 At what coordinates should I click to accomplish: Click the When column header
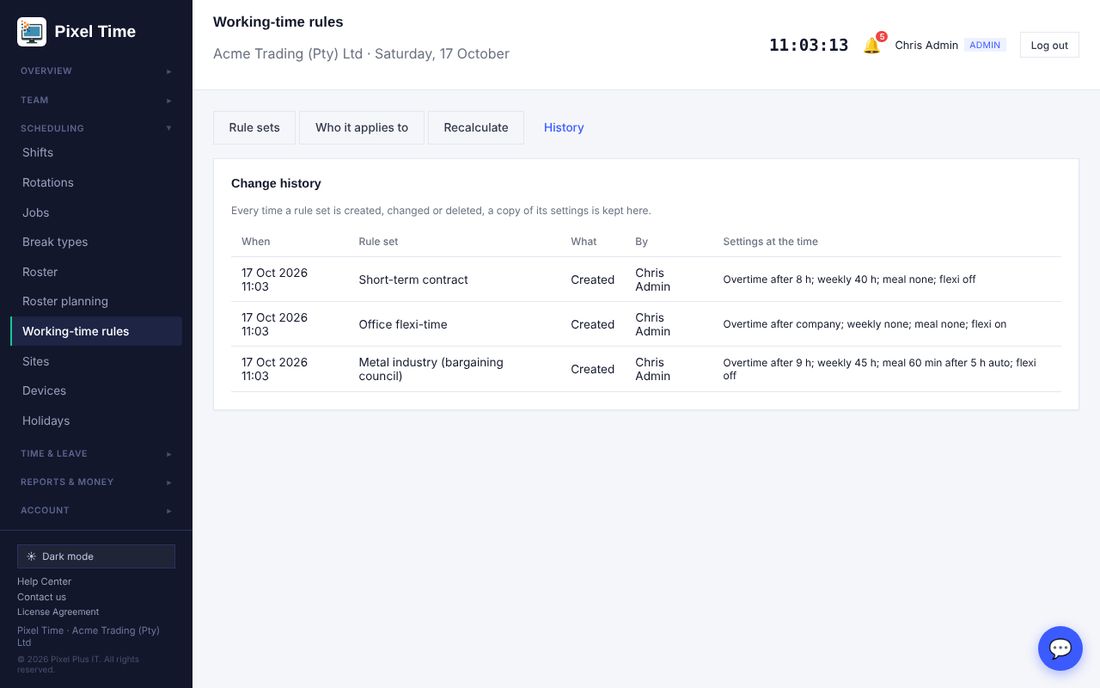tap(255, 242)
